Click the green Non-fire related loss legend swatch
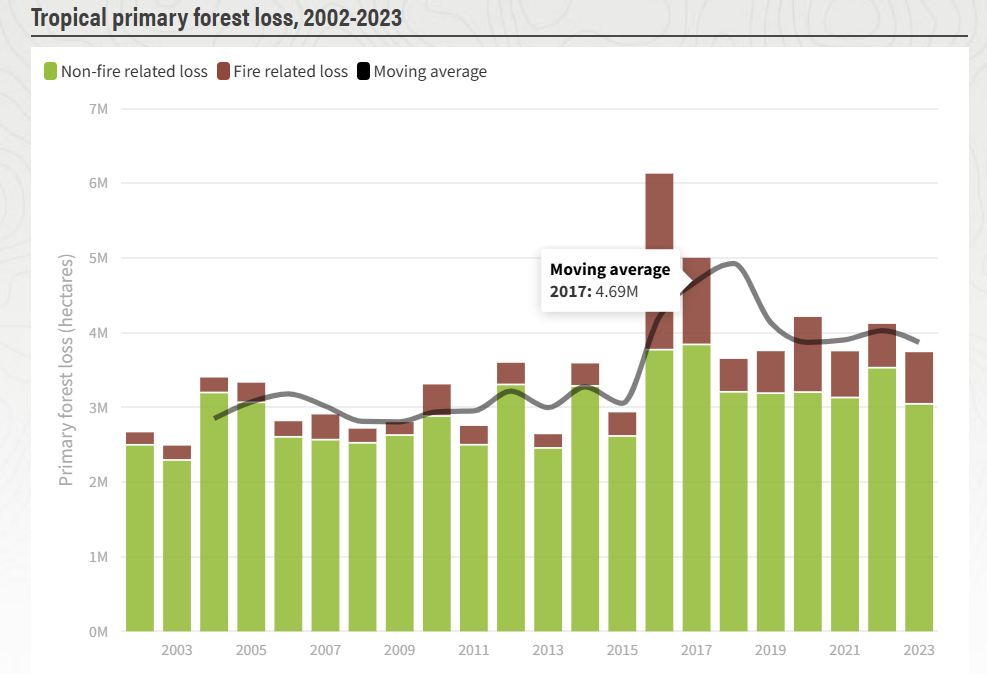The height and width of the screenshot is (674, 987). [x=49, y=72]
